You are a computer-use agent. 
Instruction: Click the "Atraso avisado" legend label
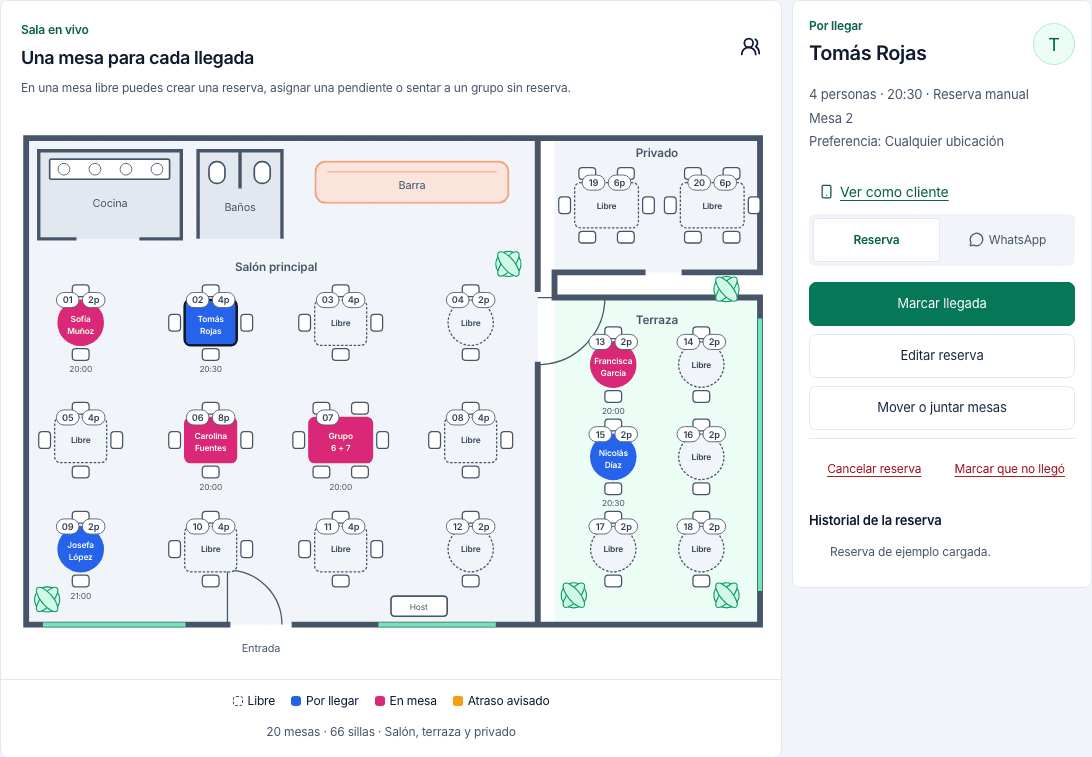[x=508, y=701]
